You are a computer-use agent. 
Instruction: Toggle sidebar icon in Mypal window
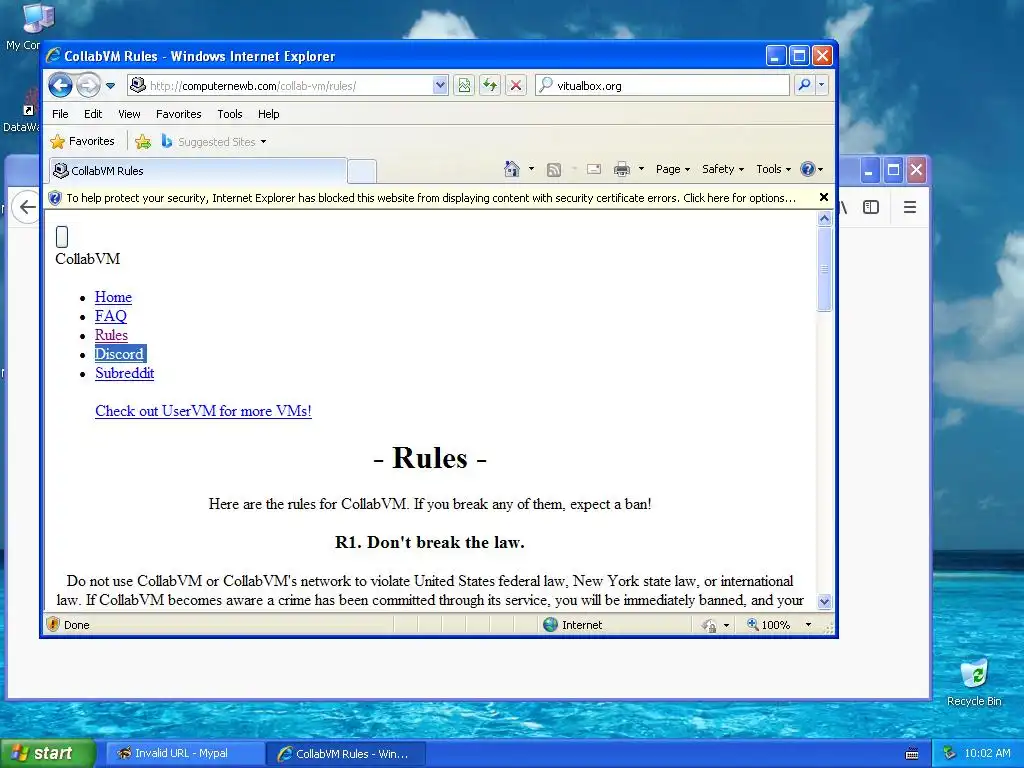871,207
